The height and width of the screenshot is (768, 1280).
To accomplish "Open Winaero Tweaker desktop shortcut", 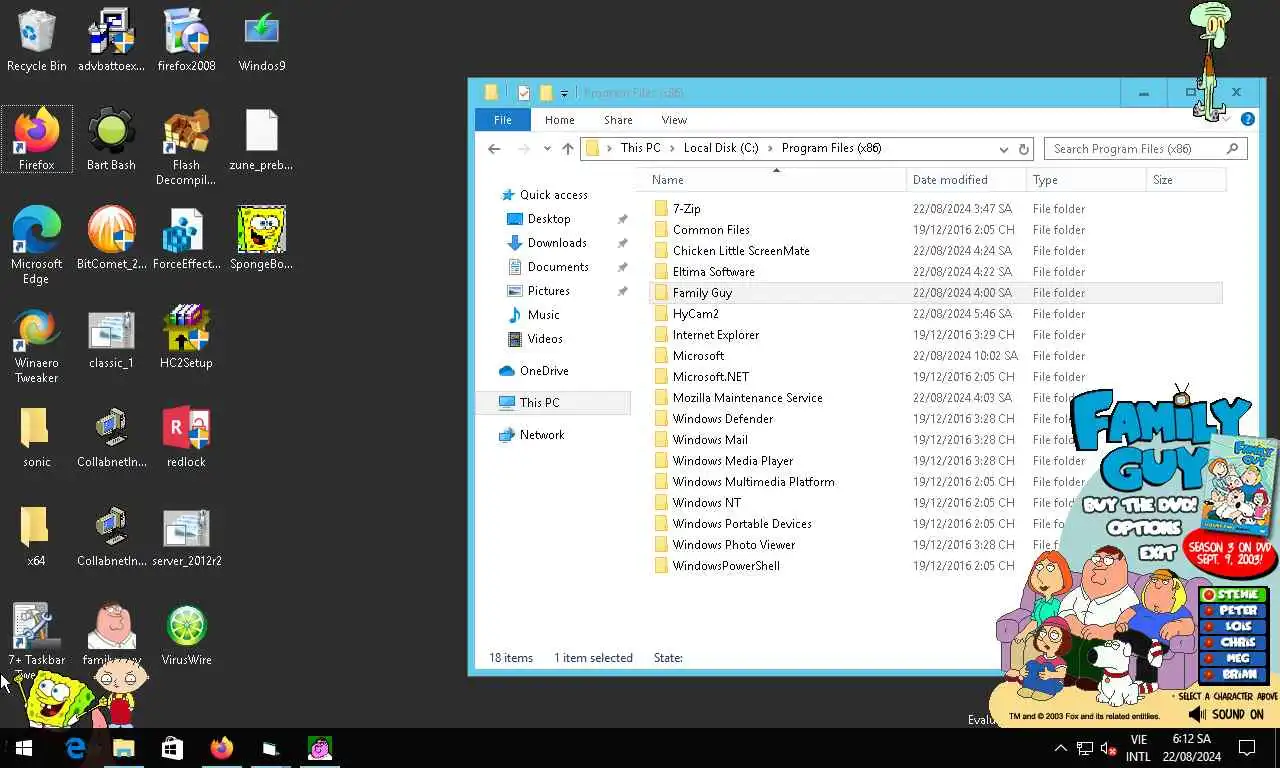I will (36, 344).
